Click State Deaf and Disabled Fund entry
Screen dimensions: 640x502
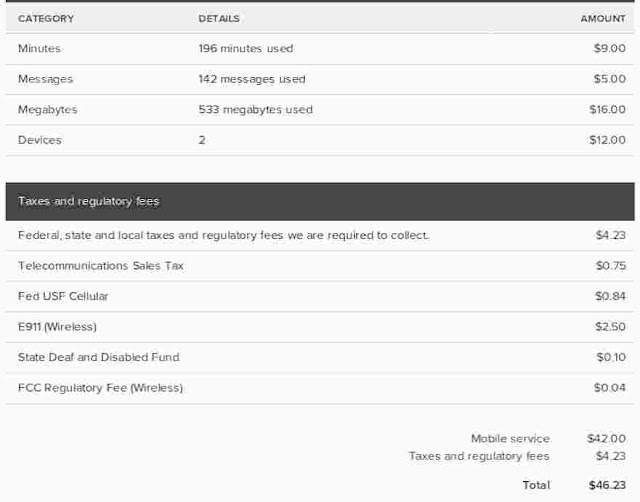coord(98,357)
